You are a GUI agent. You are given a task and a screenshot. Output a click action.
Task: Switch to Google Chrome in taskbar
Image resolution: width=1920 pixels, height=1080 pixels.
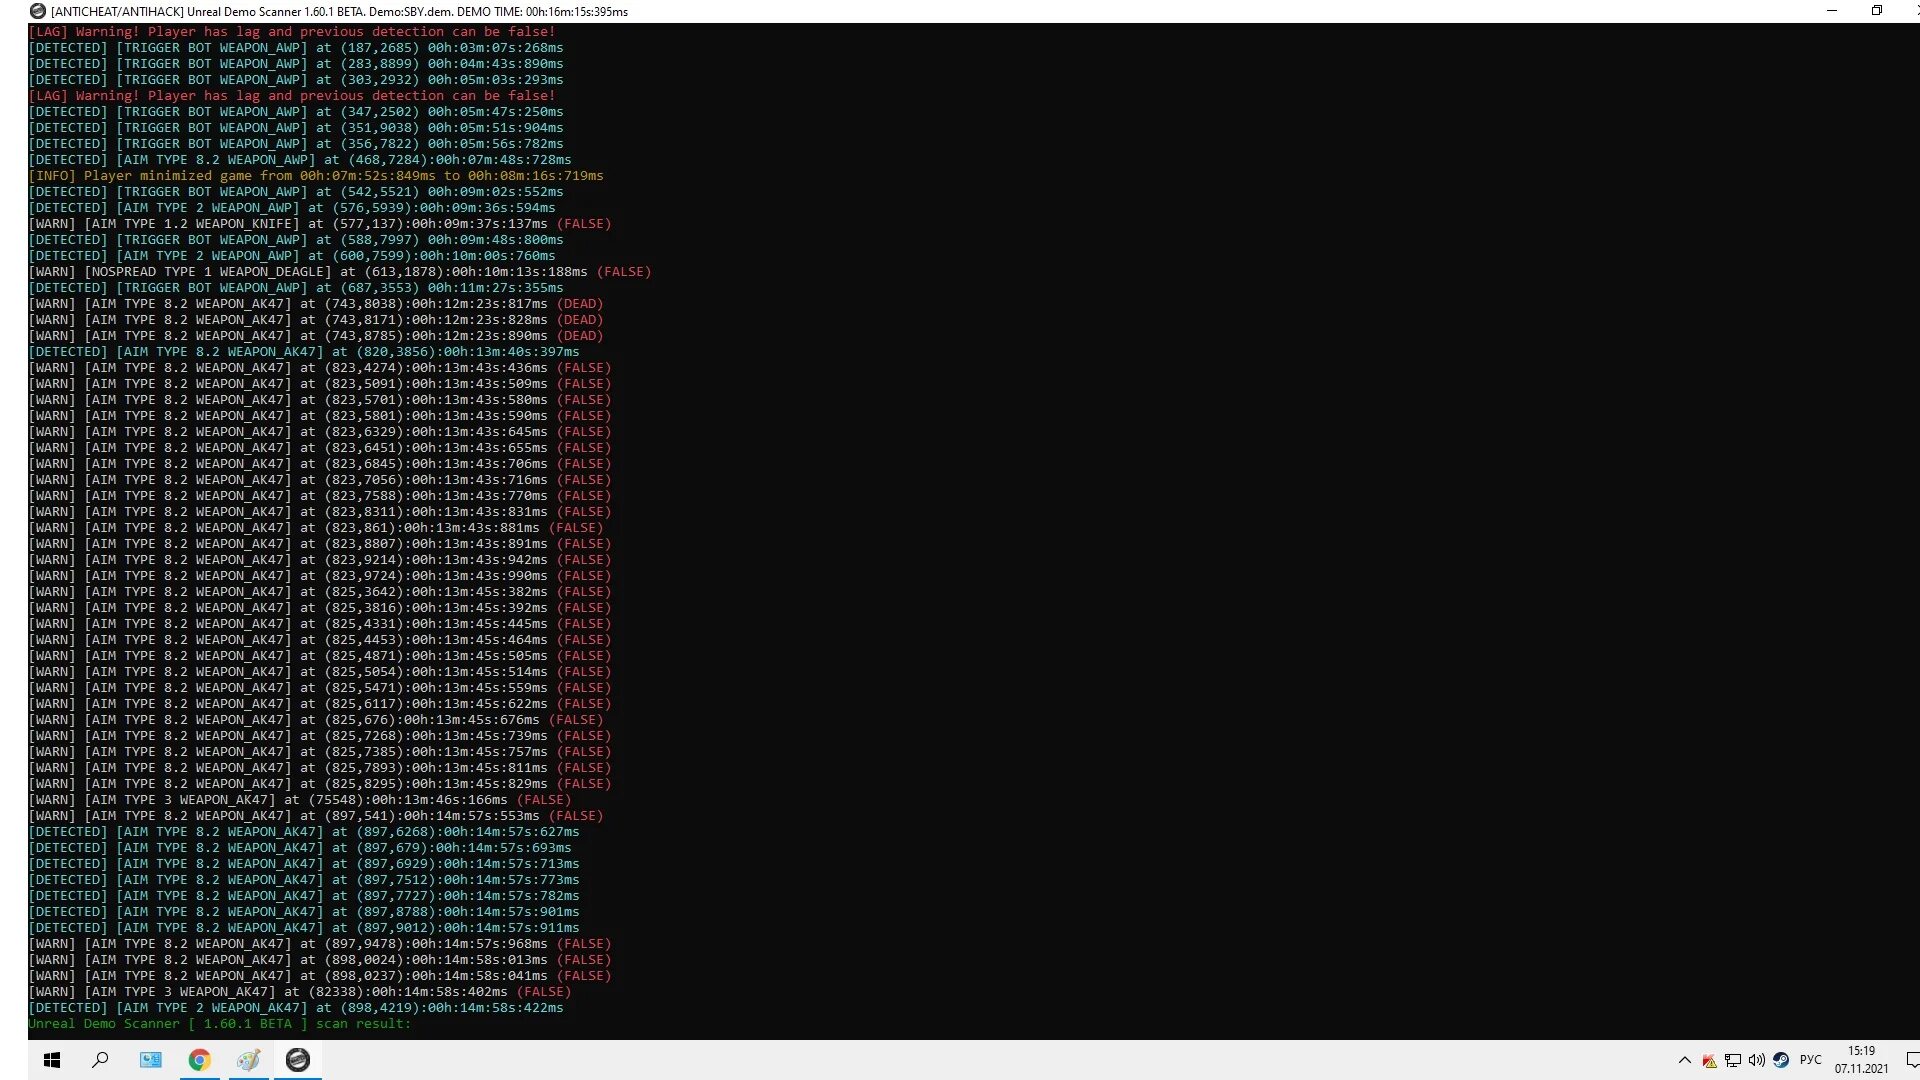coord(200,1060)
